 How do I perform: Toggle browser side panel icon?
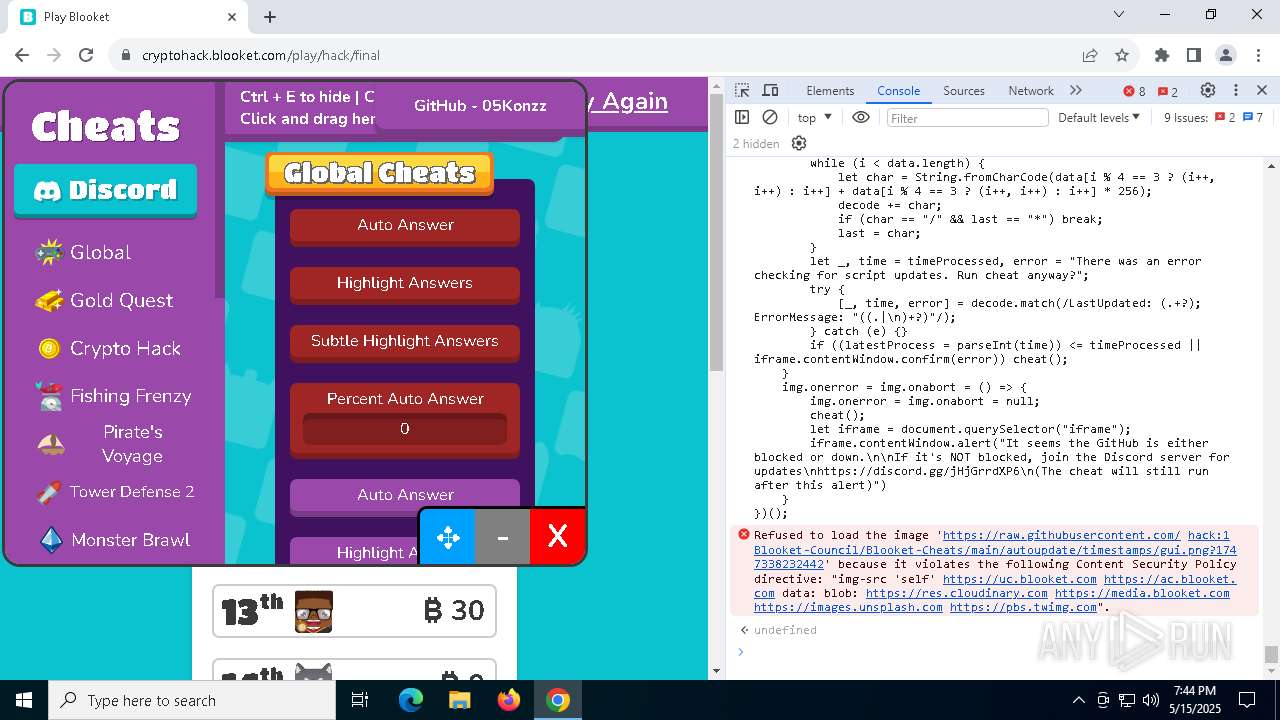tap(1193, 55)
